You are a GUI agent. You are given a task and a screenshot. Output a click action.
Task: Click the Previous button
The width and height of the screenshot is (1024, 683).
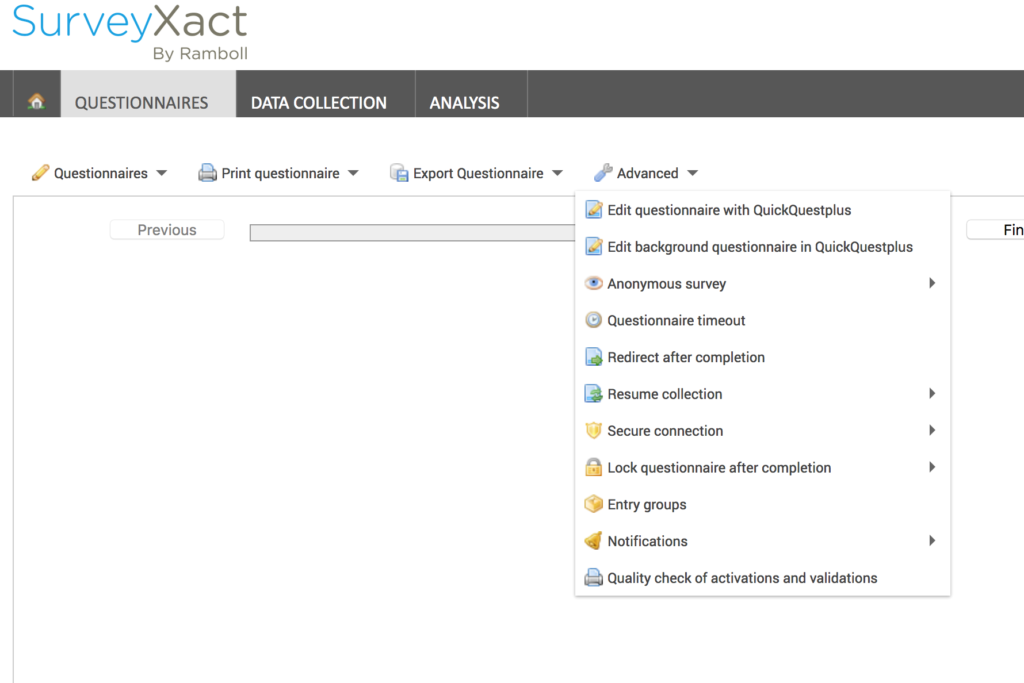167,230
